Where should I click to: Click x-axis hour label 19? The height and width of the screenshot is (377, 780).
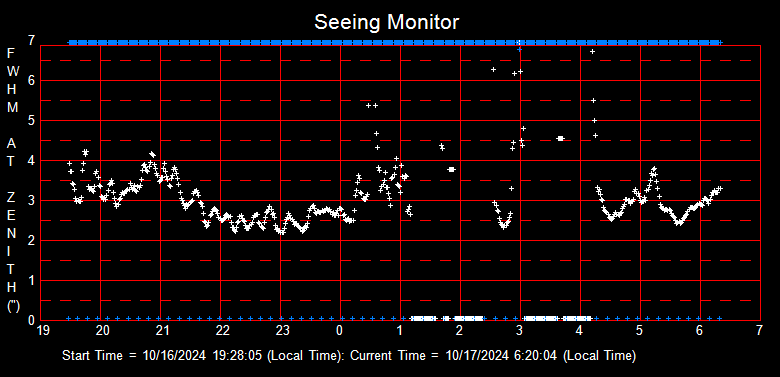click(43, 330)
